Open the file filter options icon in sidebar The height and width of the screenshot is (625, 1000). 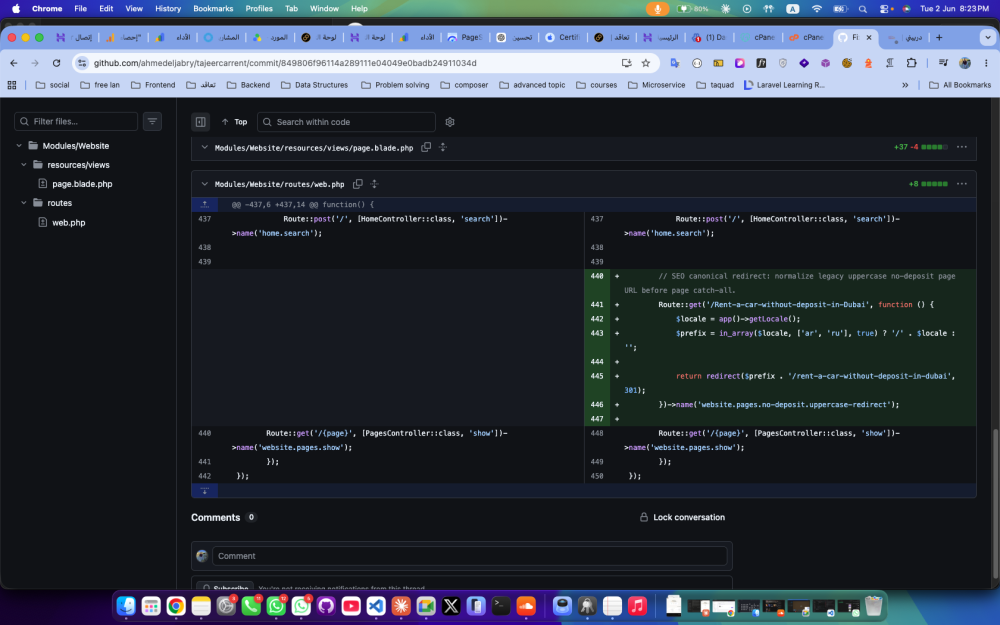[152, 121]
